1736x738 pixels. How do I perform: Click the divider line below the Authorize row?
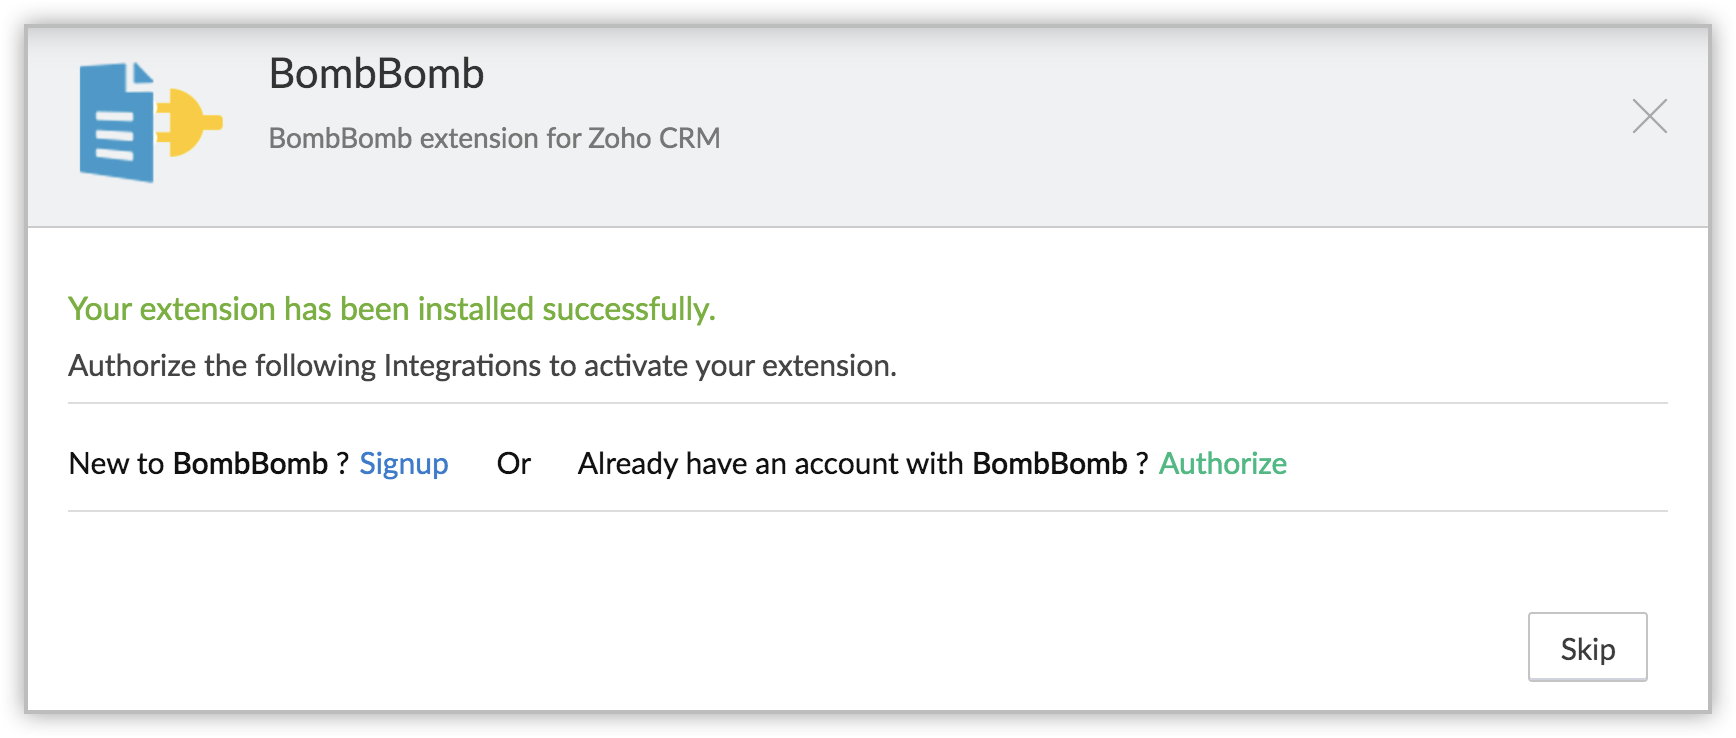pyautogui.click(x=867, y=511)
